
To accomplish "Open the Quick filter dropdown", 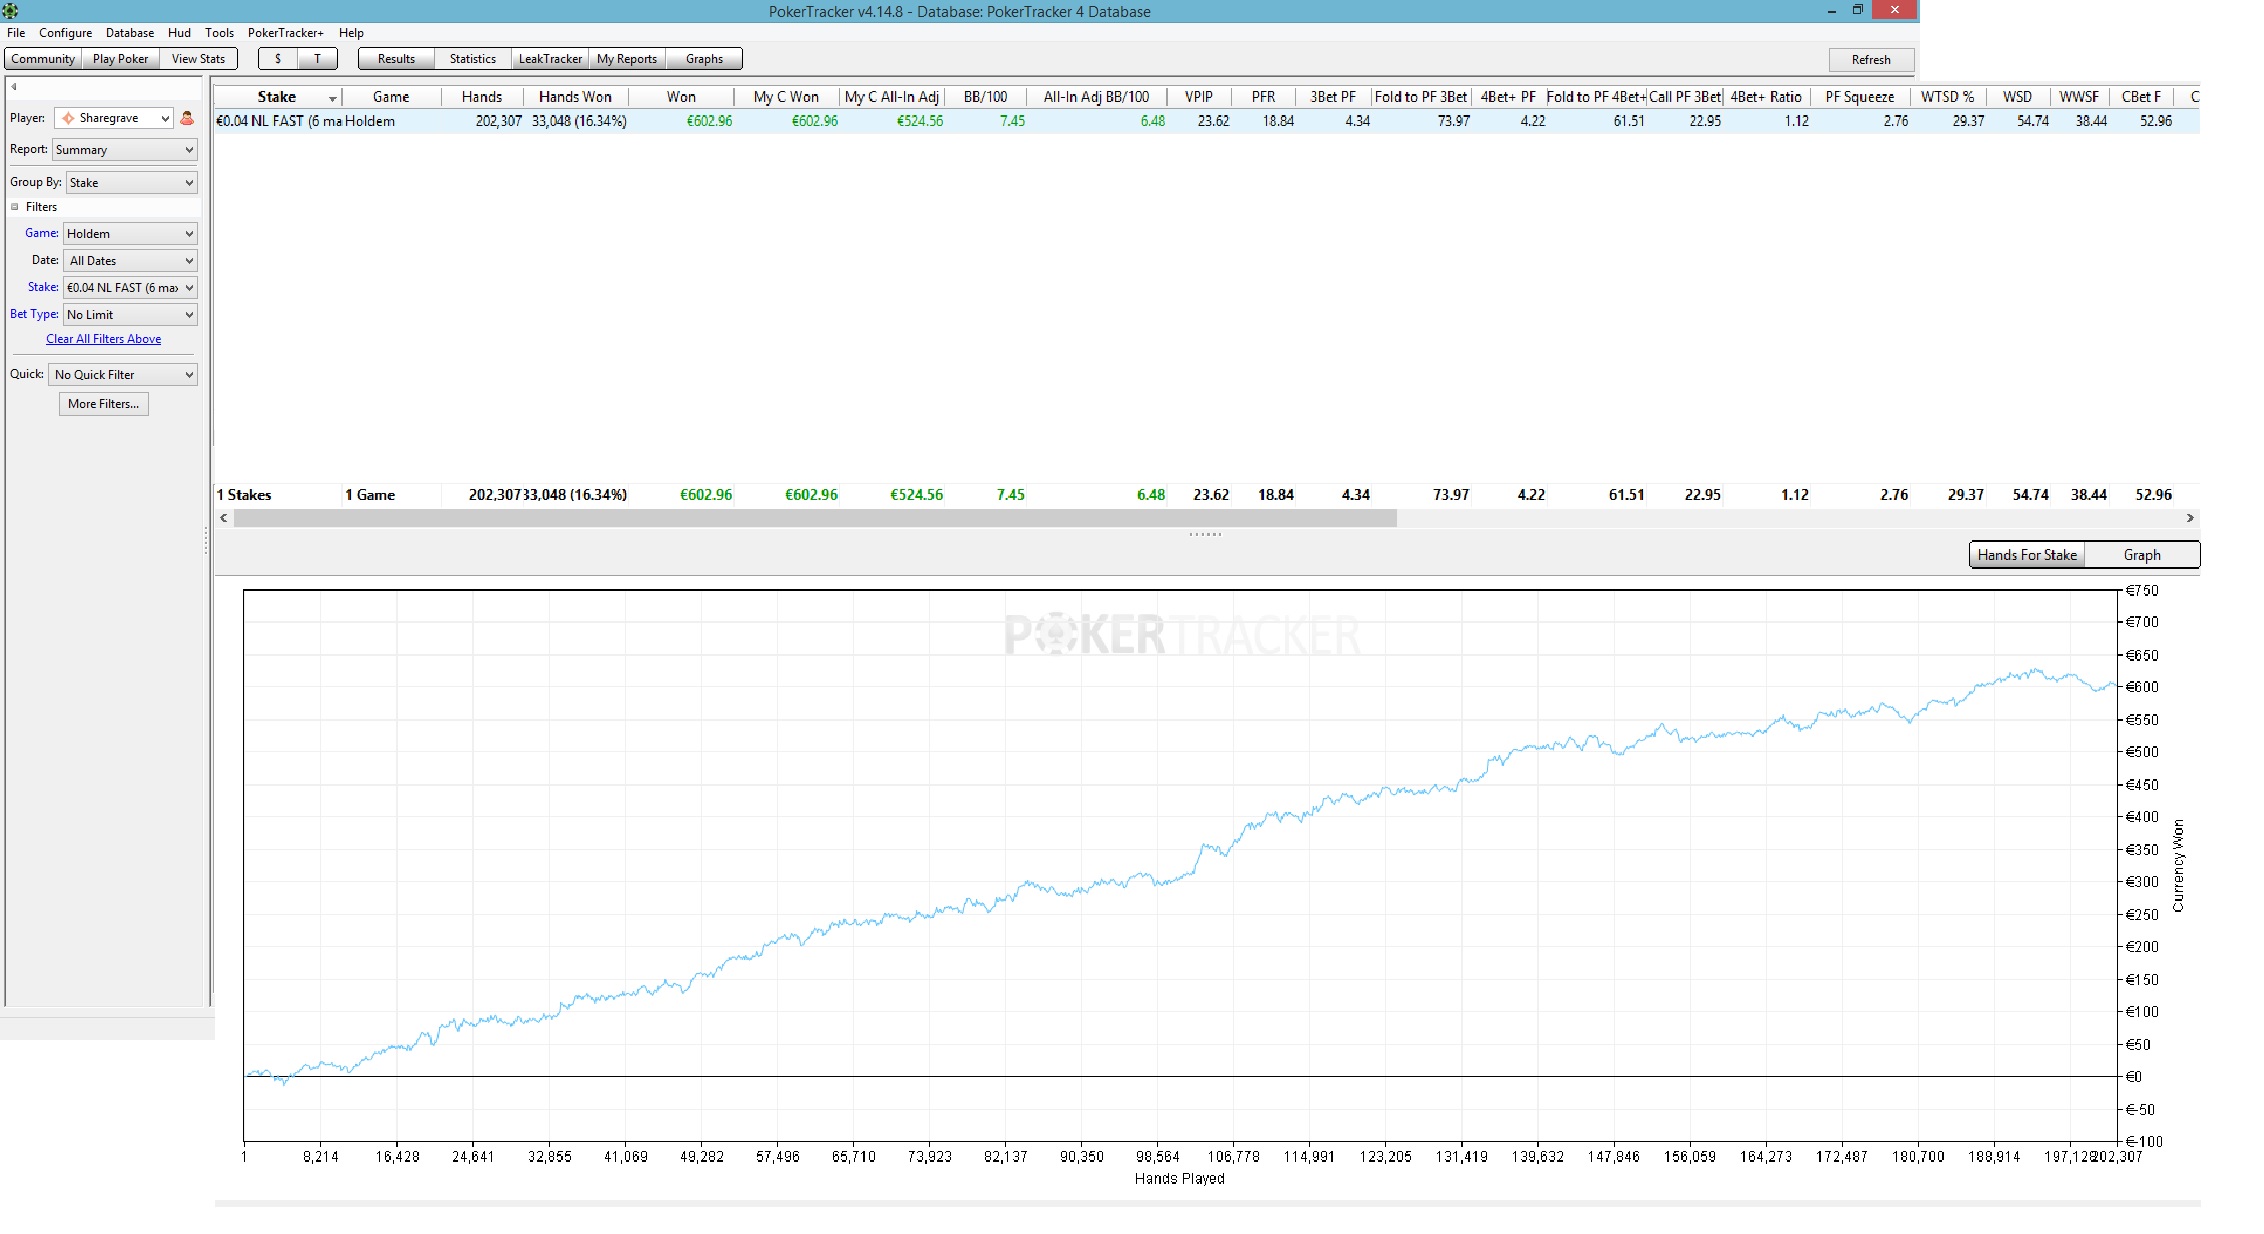I will (x=123, y=375).
